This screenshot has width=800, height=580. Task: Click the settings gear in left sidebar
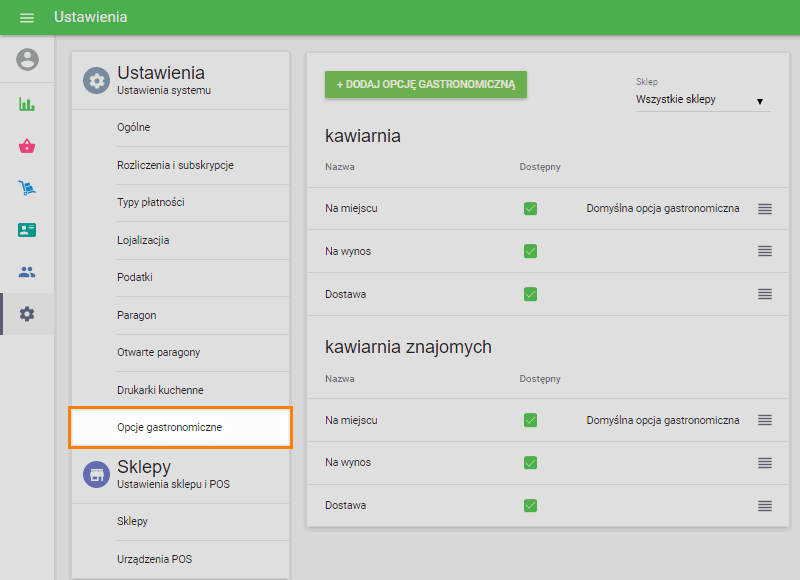coord(27,314)
